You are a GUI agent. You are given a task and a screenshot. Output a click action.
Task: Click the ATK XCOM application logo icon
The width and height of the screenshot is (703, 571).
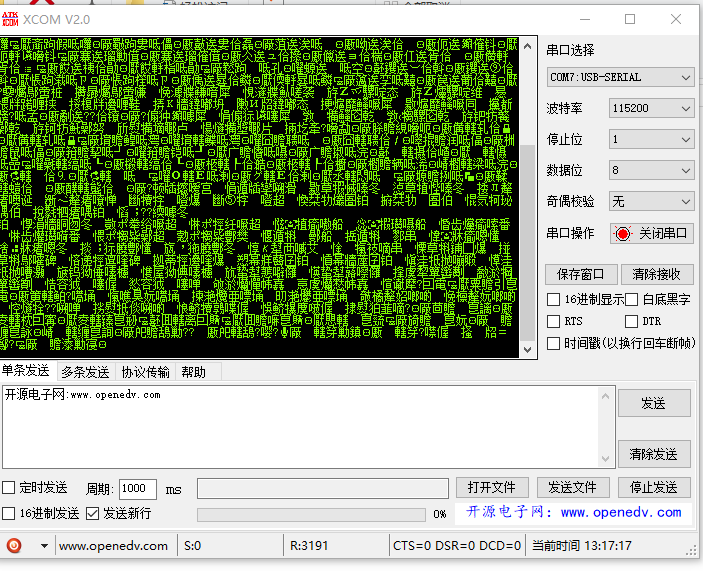pos(9,19)
